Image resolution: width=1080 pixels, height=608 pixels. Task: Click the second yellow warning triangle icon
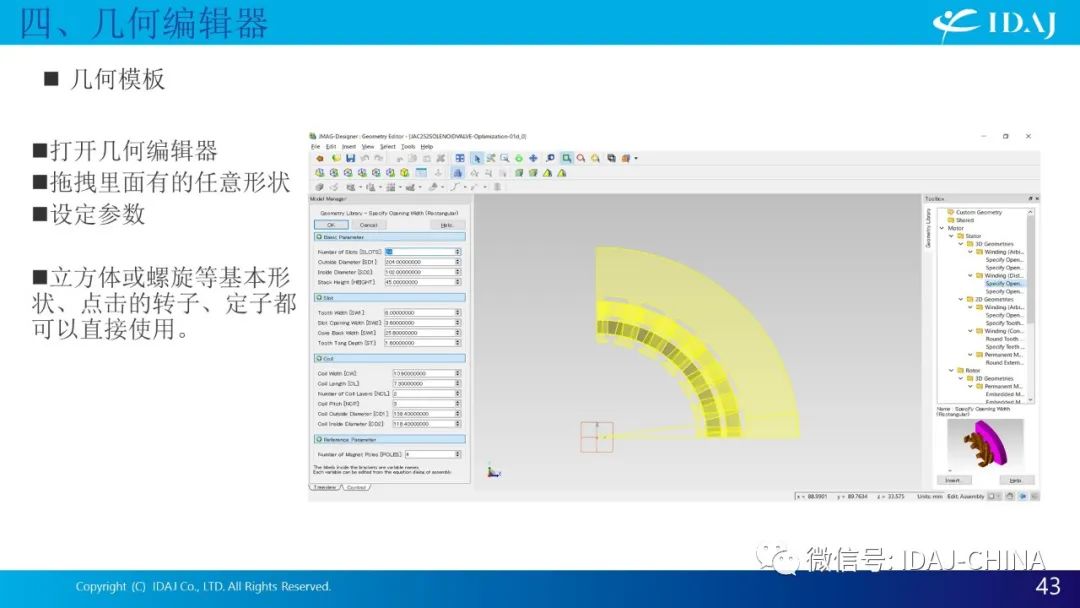pyautogui.click(x=561, y=173)
